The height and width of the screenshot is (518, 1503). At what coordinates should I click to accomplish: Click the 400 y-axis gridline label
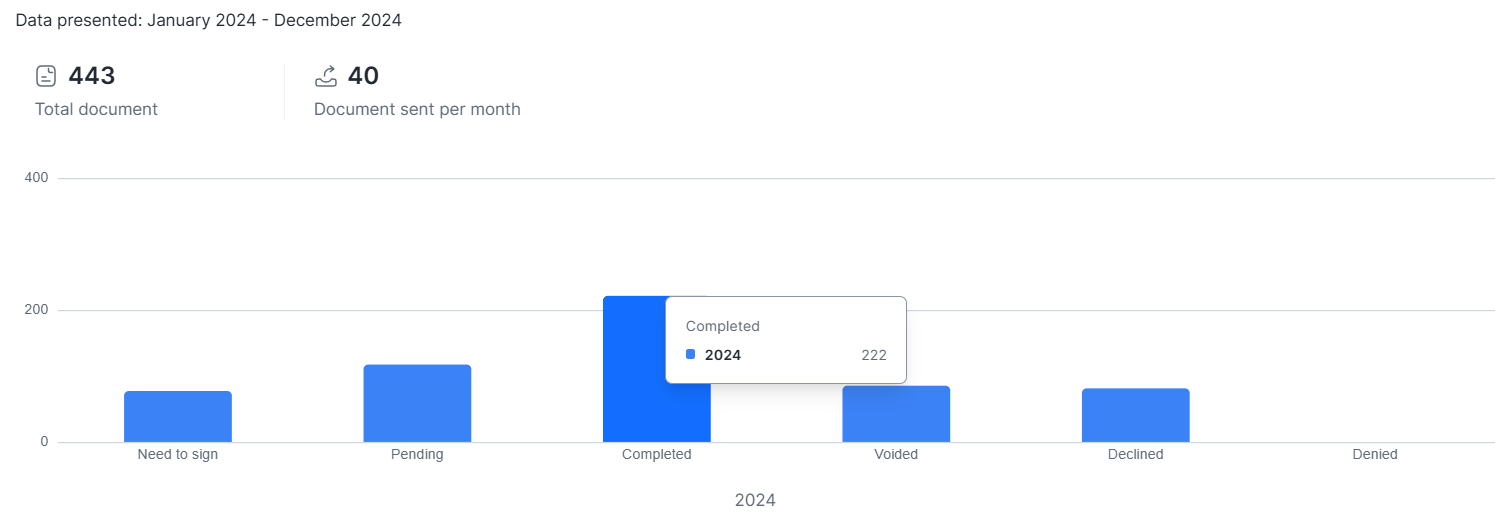tap(37, 178)
